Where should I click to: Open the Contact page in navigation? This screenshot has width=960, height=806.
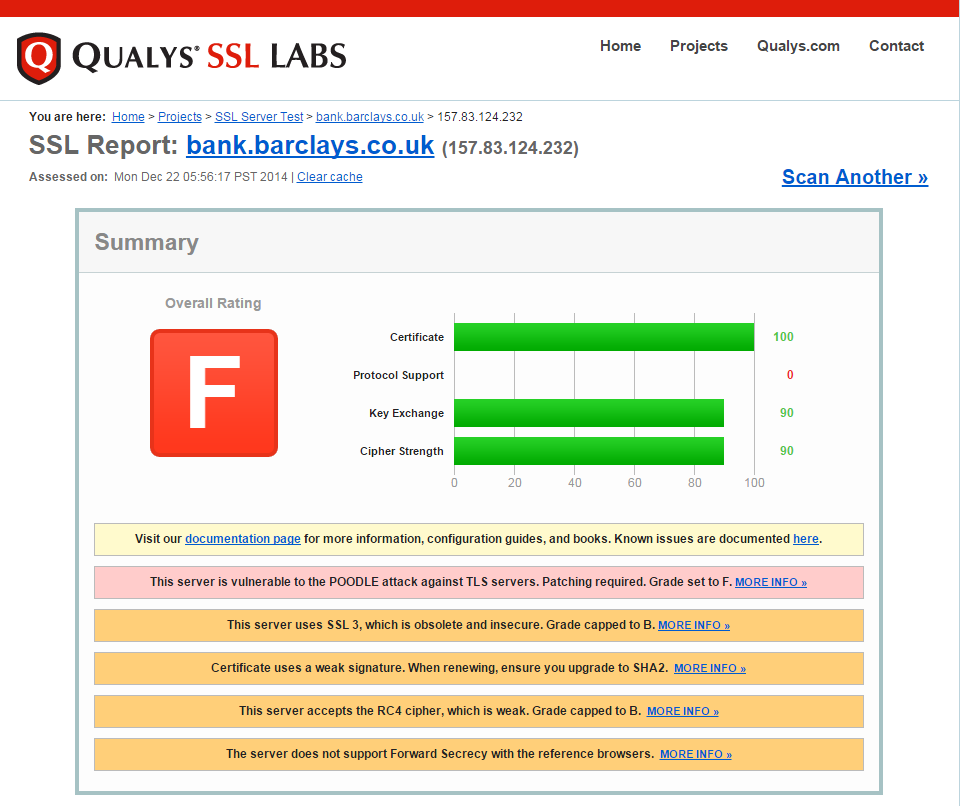coord(896,46)
